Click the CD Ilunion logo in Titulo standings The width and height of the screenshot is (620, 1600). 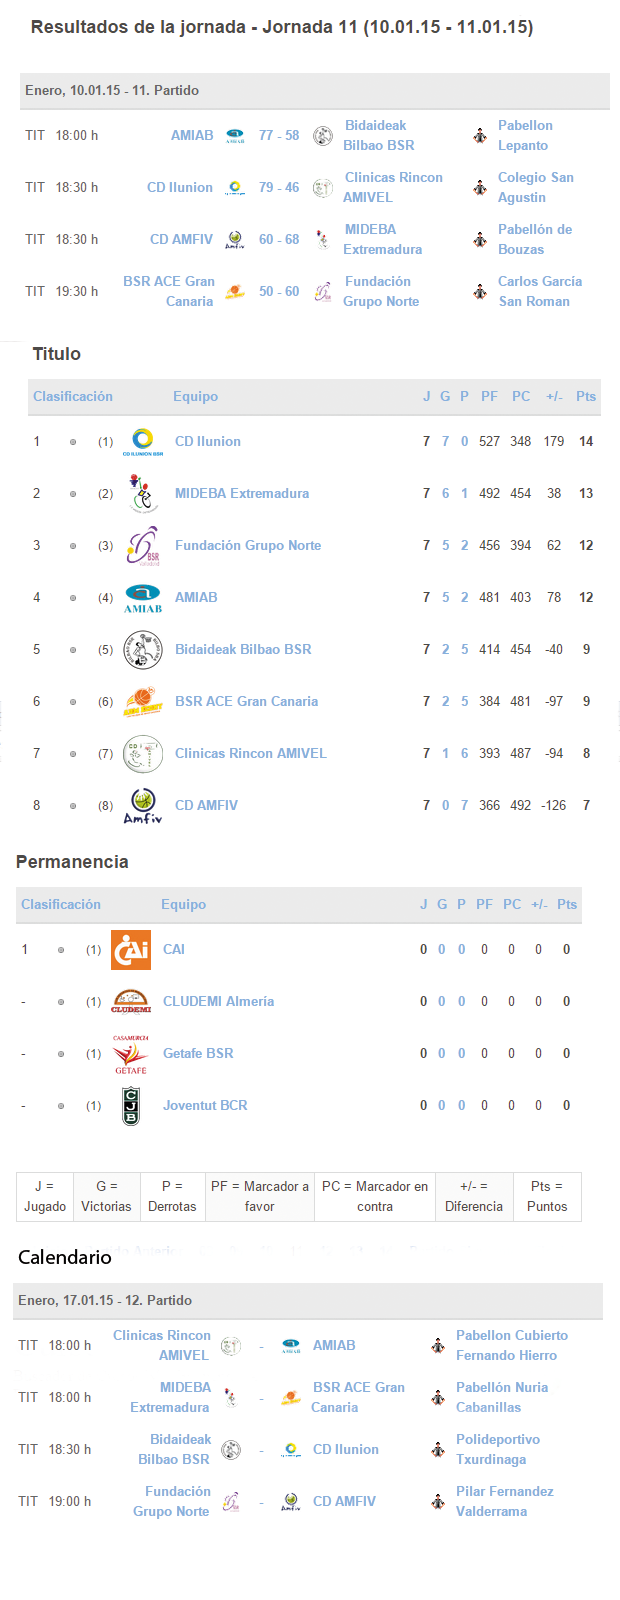(x=143, y=442)
